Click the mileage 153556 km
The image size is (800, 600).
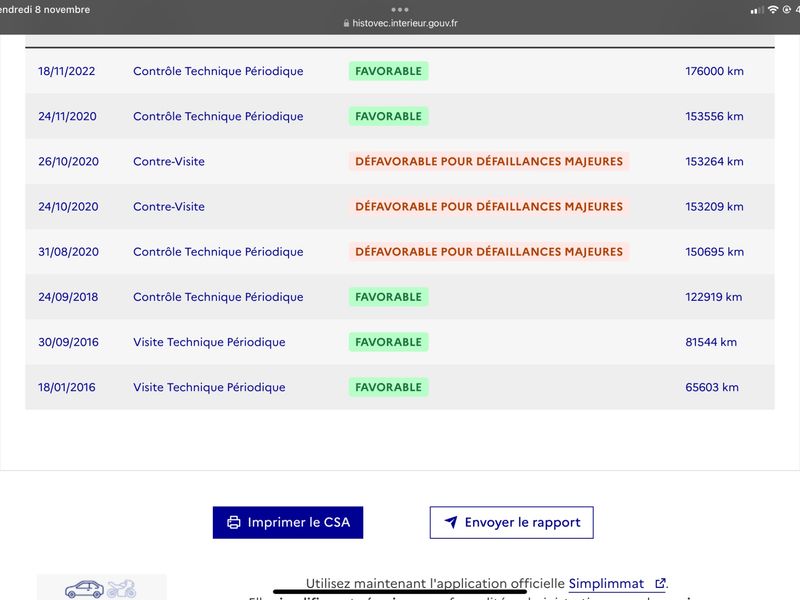click(x=714, y=116)
